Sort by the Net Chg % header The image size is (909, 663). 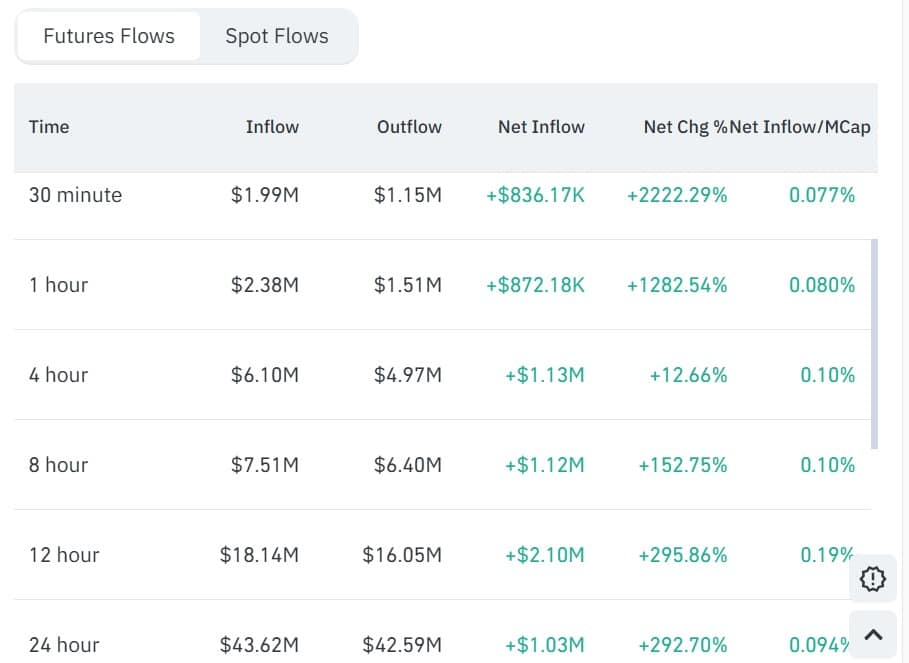click(684, 127)
